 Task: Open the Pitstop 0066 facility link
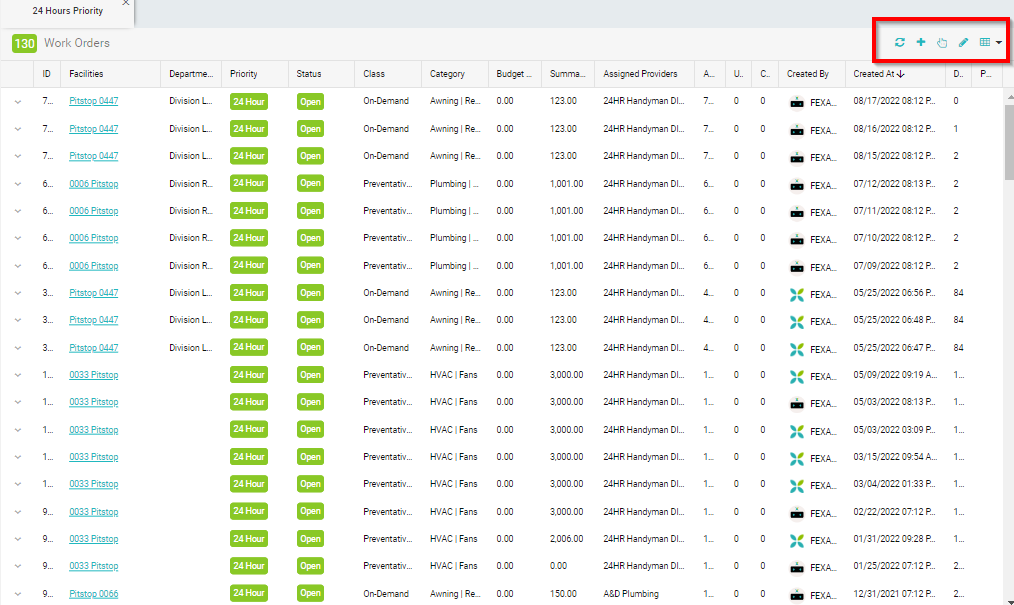click(93, 594)
